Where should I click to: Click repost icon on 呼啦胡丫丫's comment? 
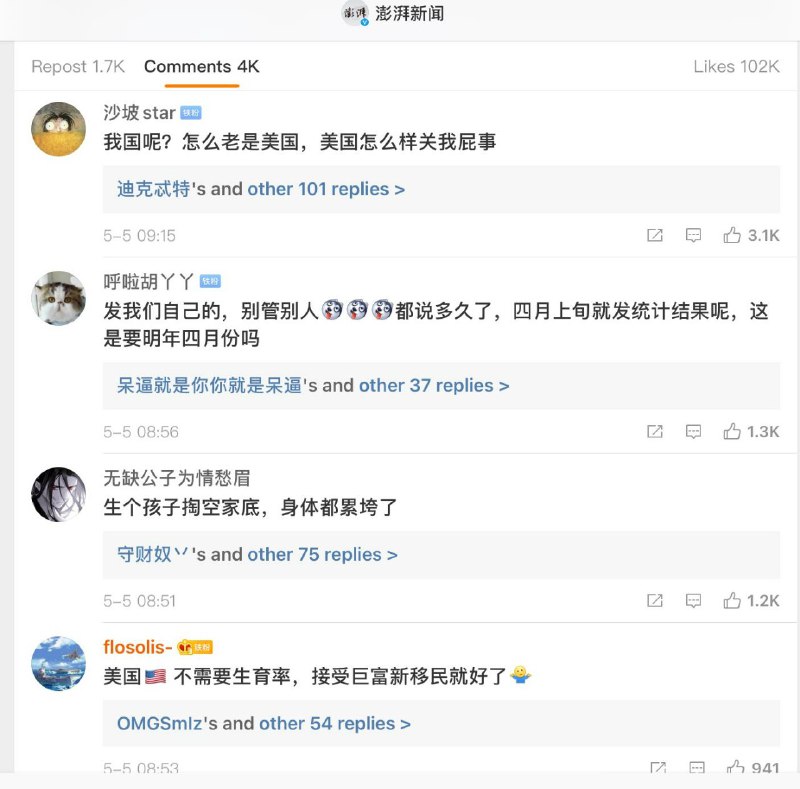[x=655, y=432]
